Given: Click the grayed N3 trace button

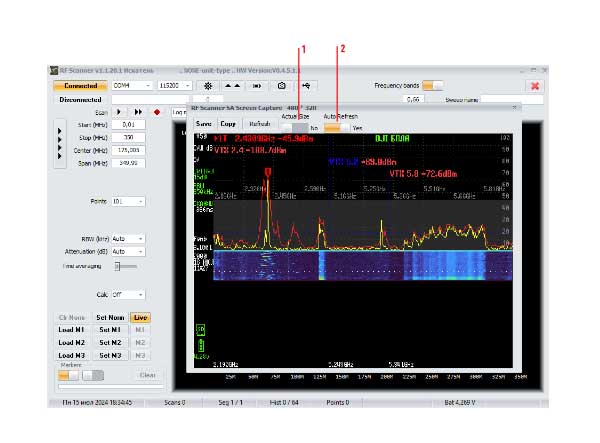Looking at the screenshot, I should pos(140,355).
